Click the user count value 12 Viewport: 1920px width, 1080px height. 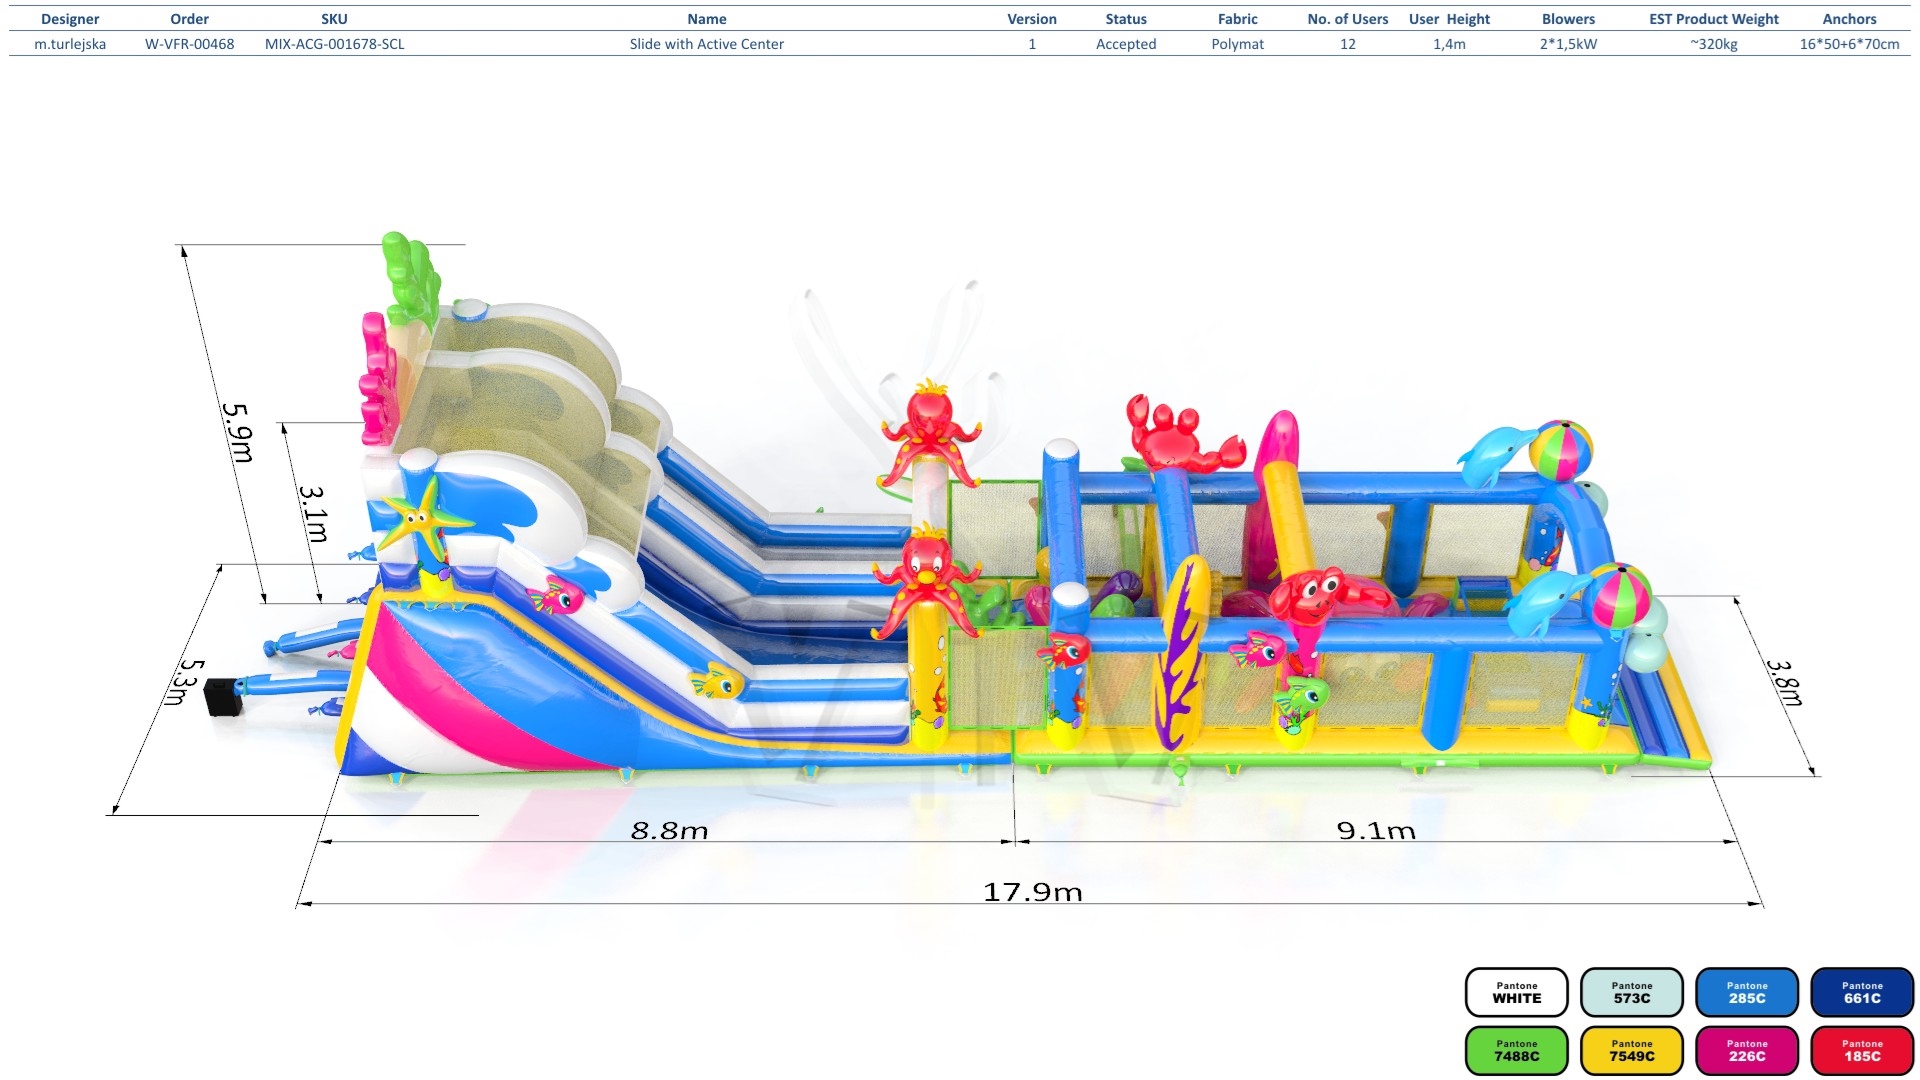pos(1348,44)
